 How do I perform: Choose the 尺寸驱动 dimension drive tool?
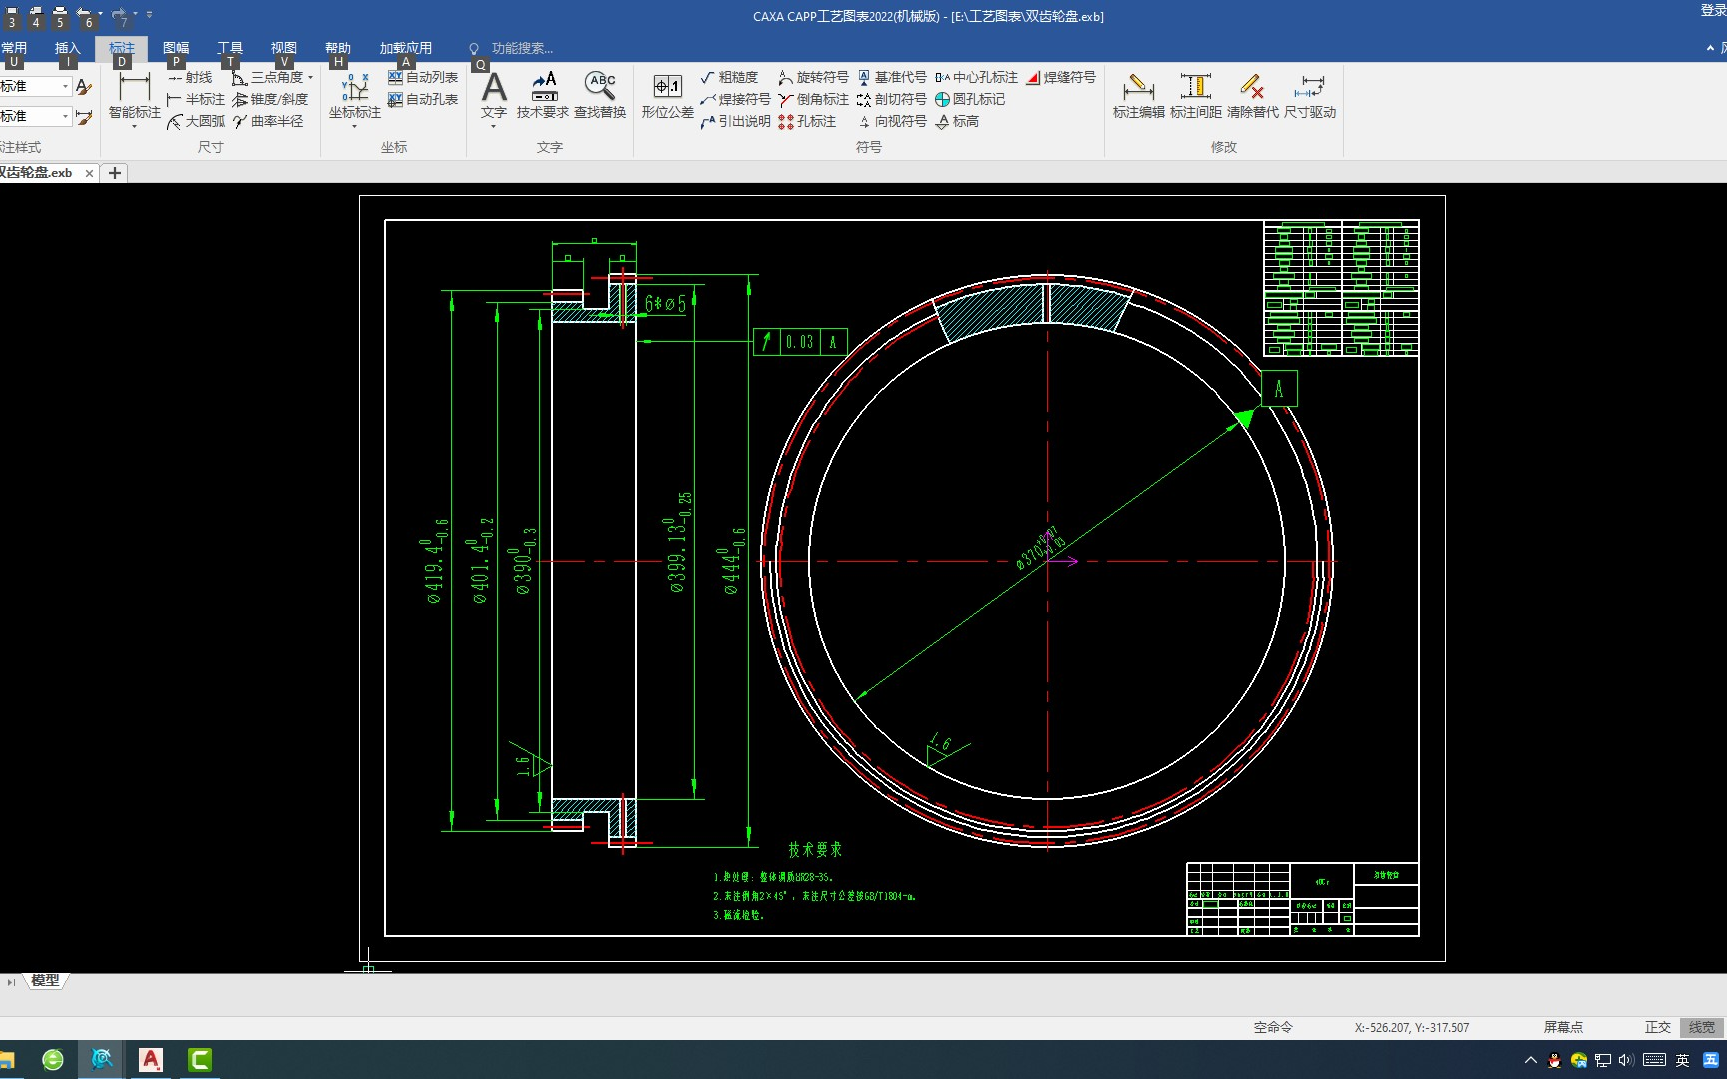tap(1309, 96)
